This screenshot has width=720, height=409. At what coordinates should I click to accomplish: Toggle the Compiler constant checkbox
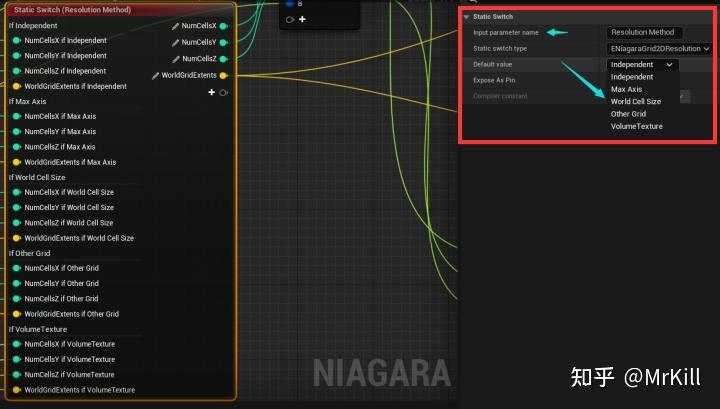pyautogui.click(x=685, y=96)
